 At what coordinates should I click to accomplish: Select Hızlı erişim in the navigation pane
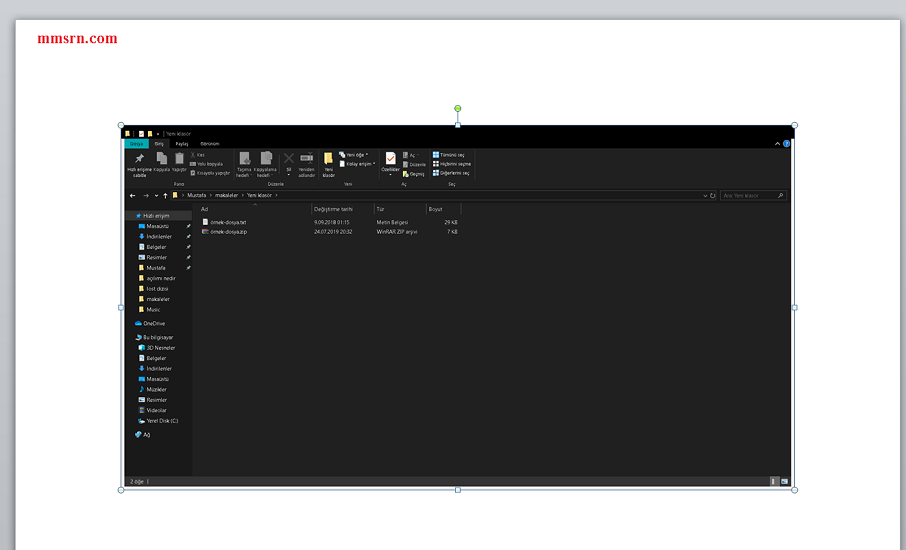coord(159,215)
